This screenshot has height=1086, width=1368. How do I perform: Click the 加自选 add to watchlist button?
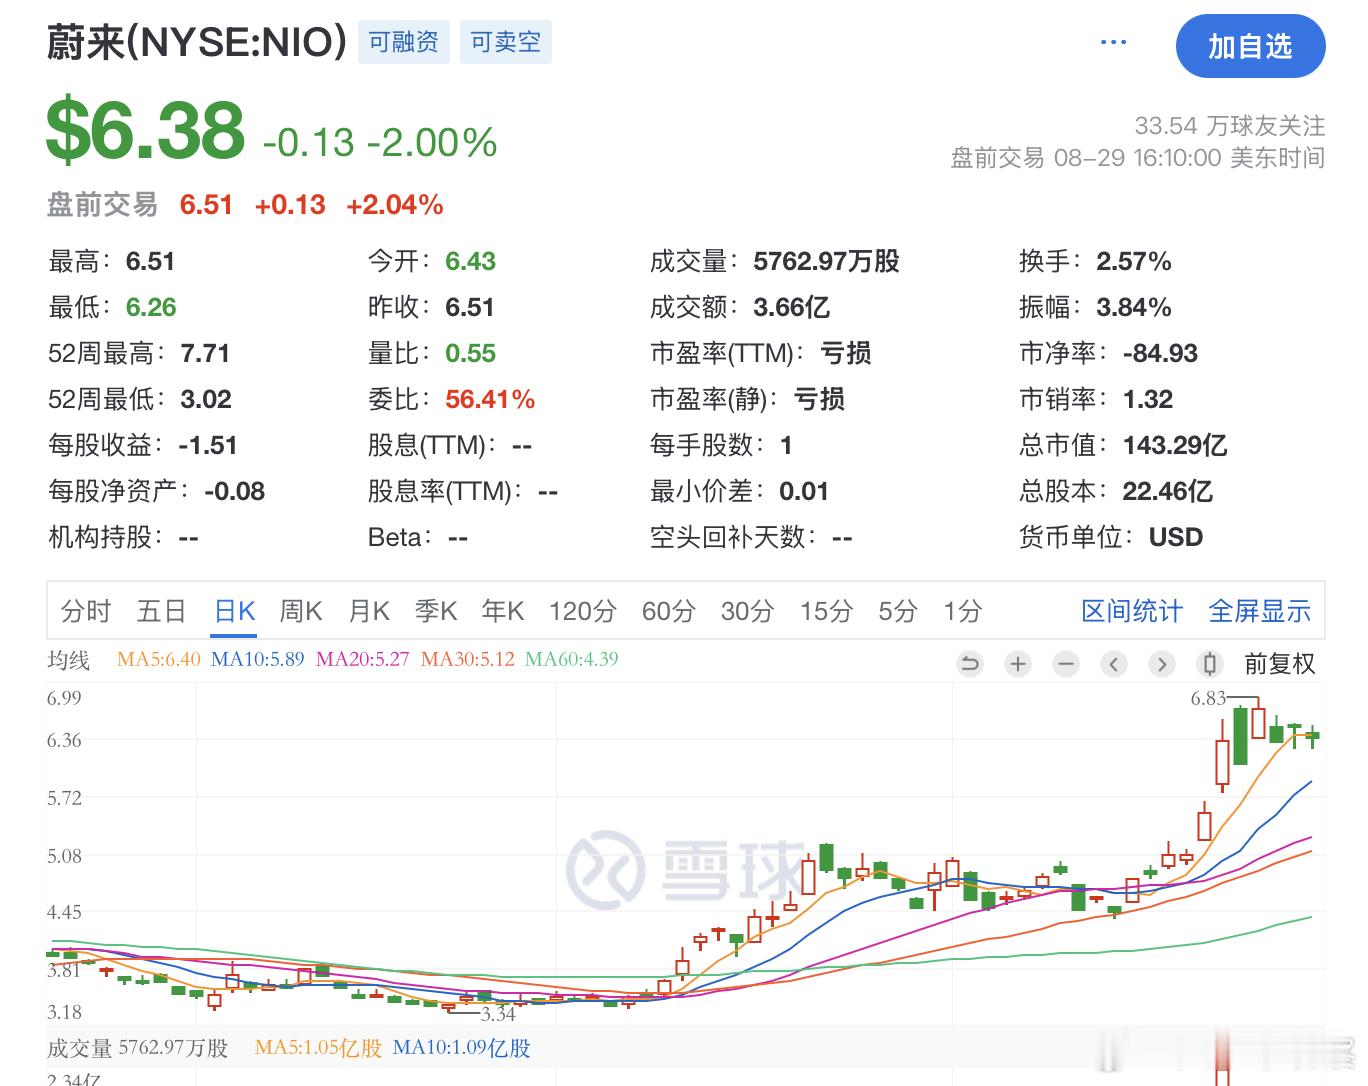coord(1250,46)
